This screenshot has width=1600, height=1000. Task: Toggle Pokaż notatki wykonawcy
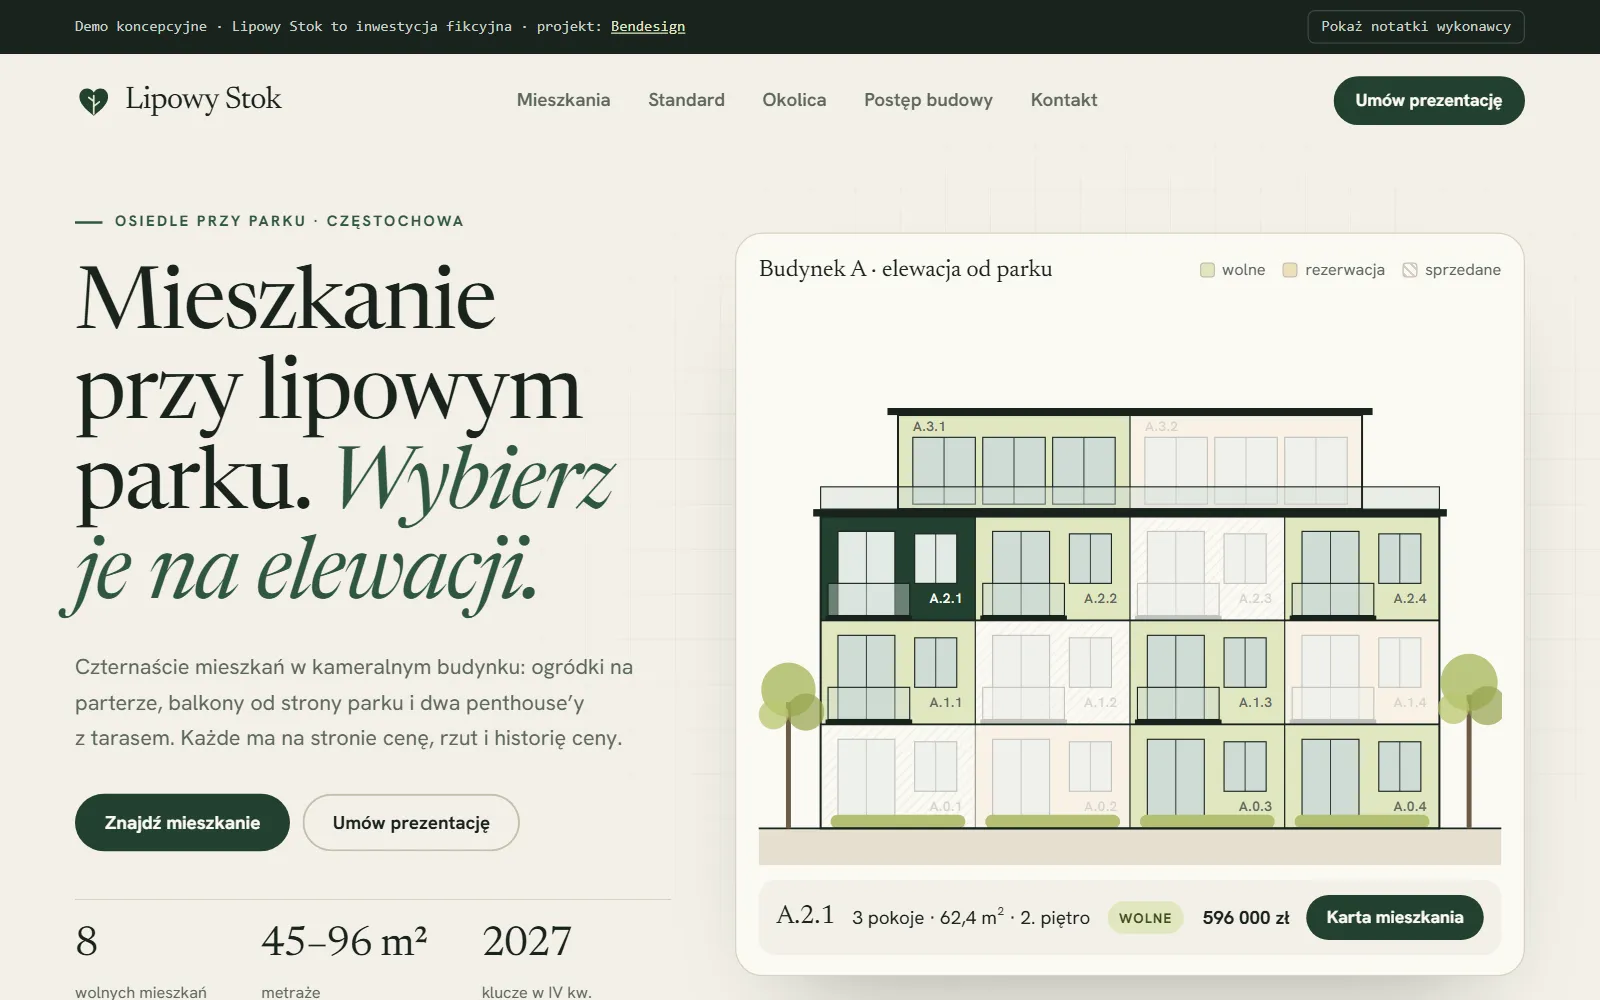point(1416,27)
